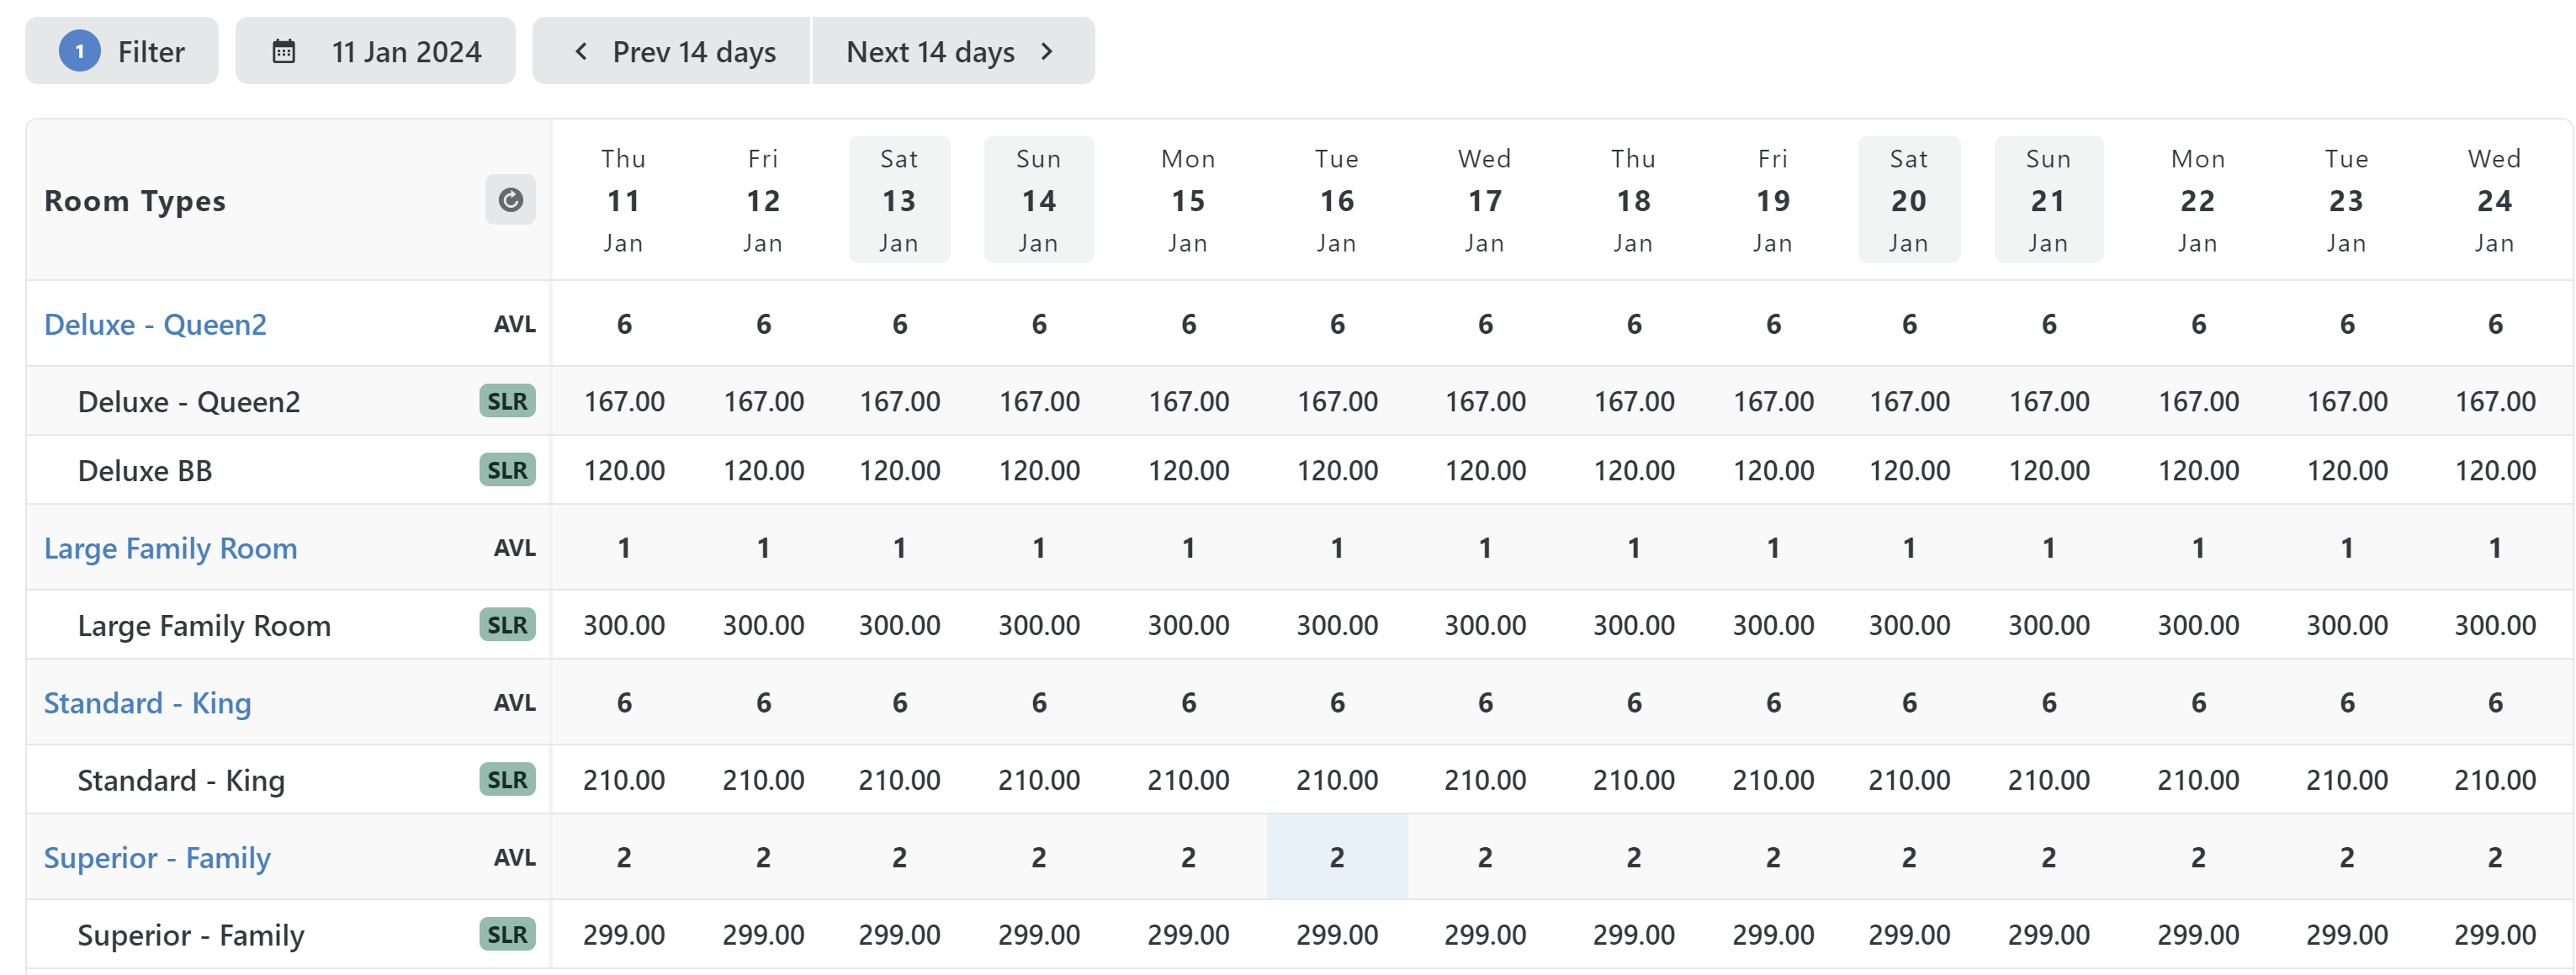Select the Tue 16 Jan column header

click(x=1337, y=200)
